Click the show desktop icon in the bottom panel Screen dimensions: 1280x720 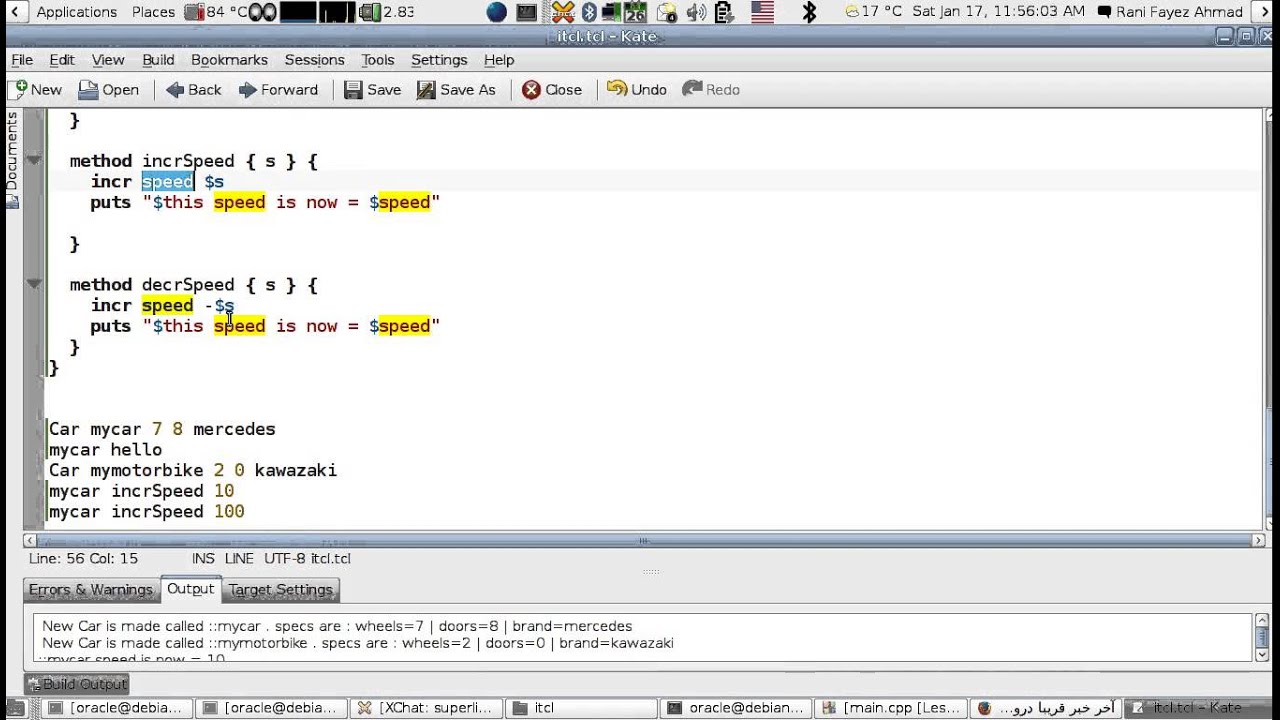click(x=14, y=708)
